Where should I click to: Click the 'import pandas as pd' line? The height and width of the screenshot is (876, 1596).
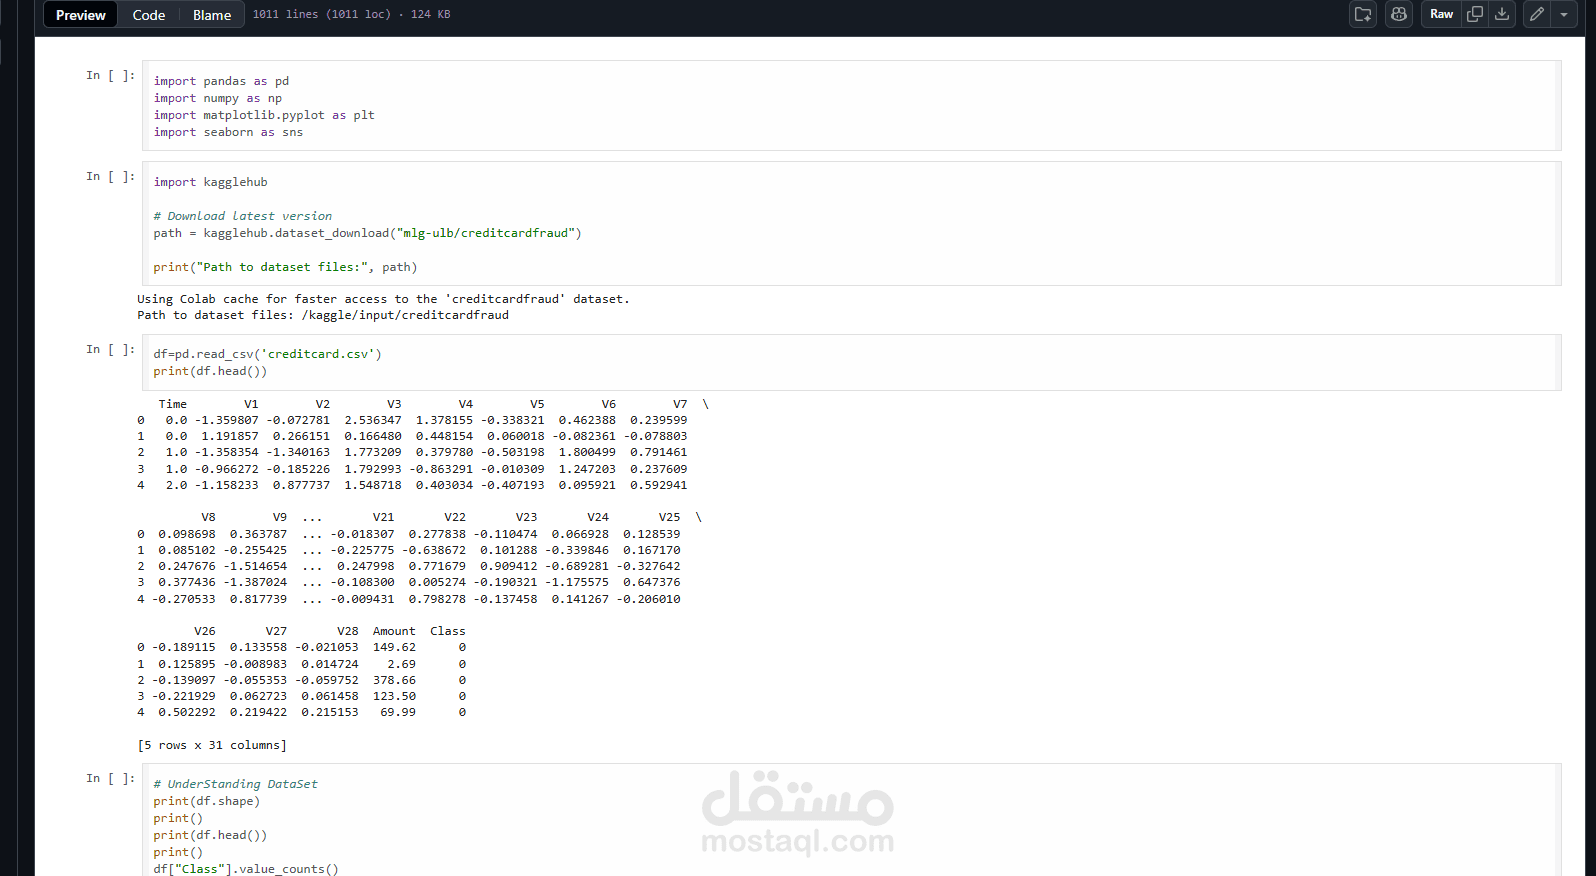tap(221, 81)
